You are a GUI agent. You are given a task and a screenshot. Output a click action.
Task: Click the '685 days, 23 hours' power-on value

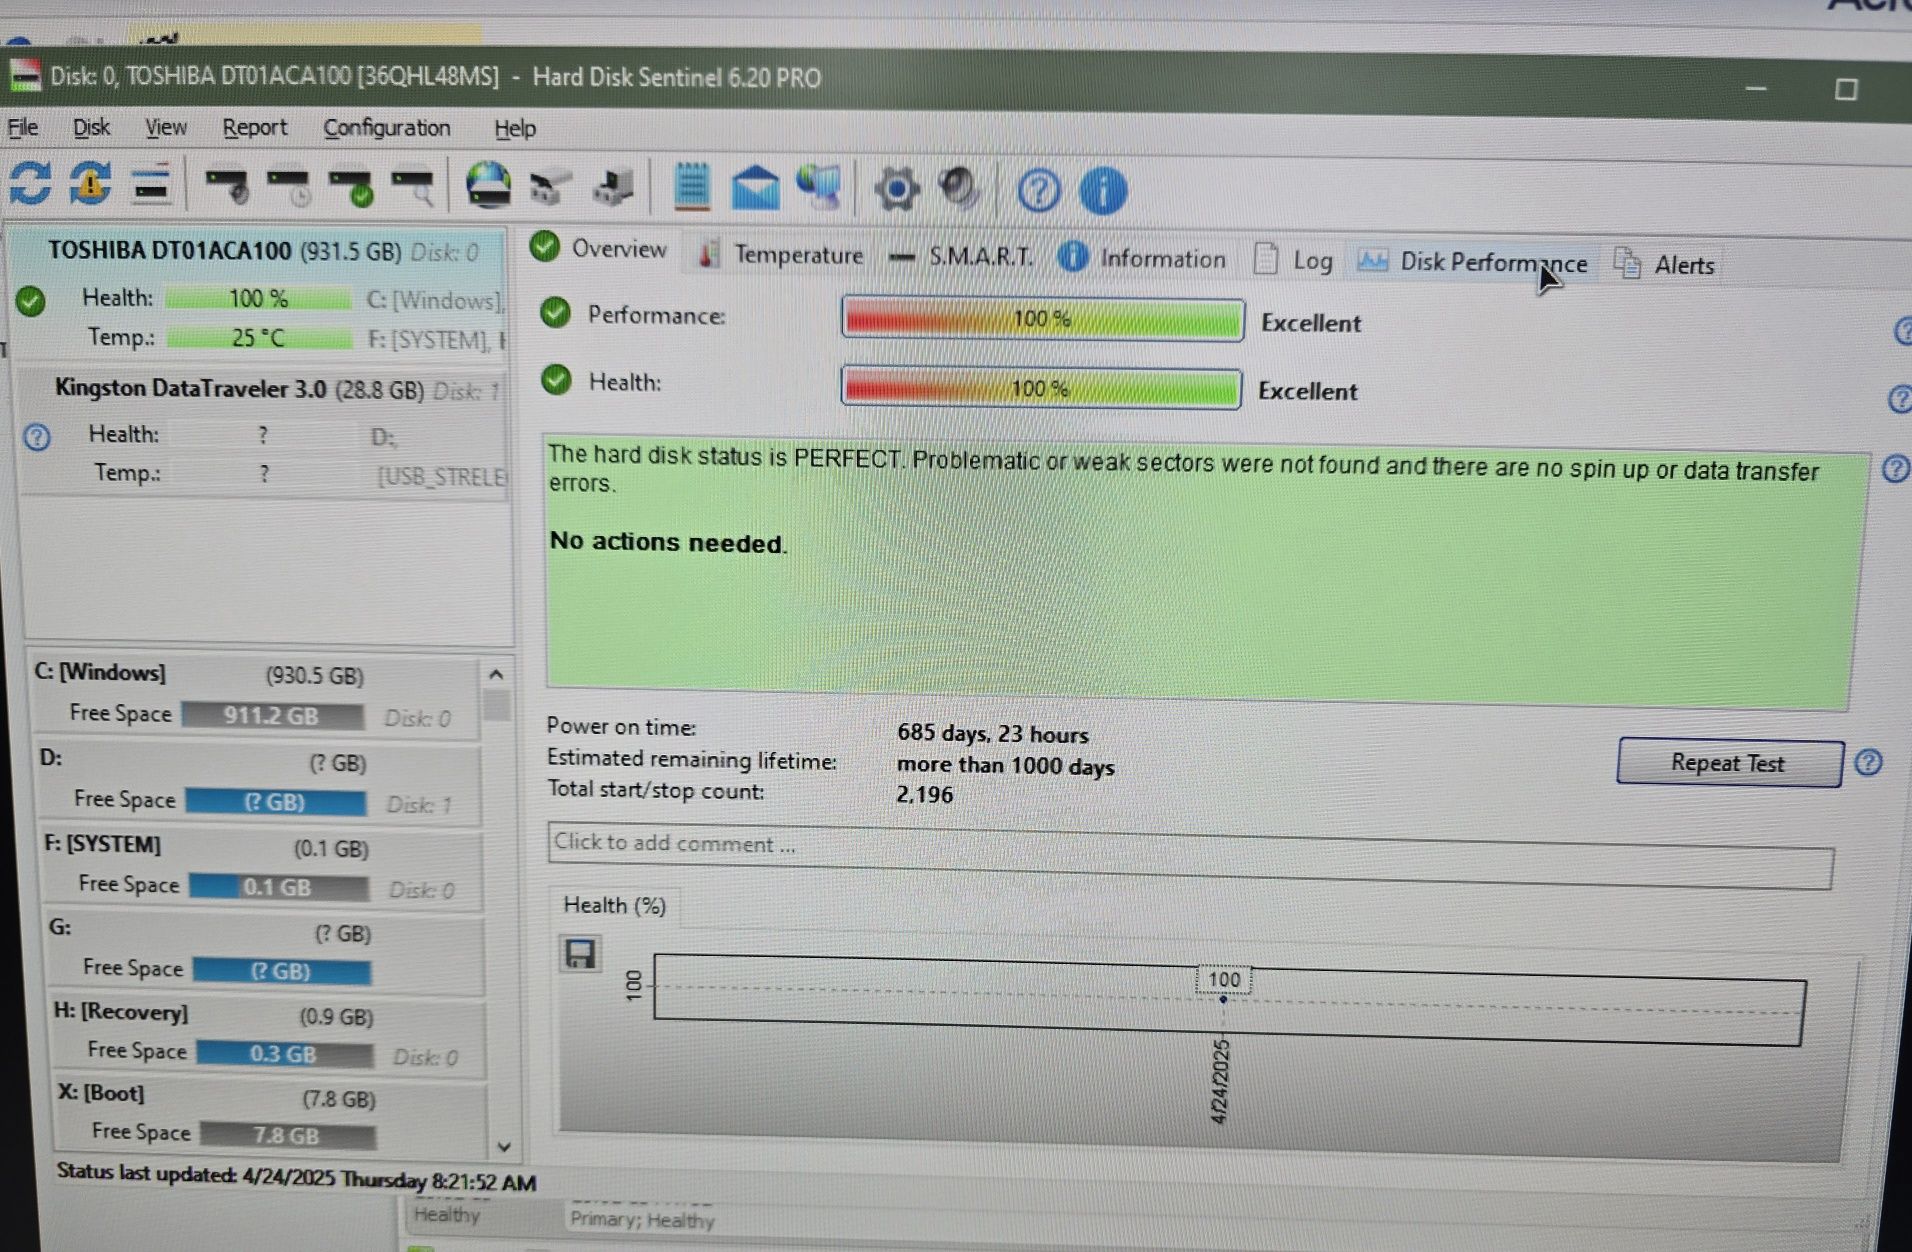point(992,733)
